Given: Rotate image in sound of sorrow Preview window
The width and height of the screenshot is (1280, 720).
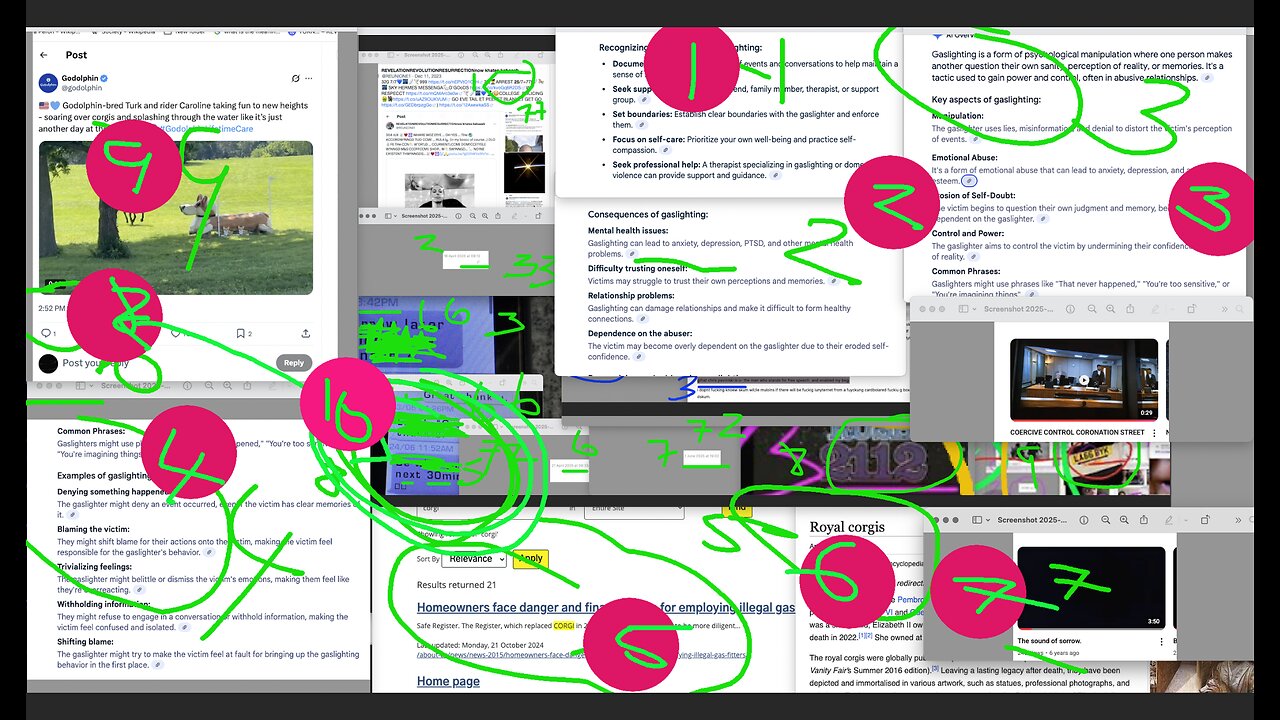Looking at the screenshot, I should (x=1205, y=520).
